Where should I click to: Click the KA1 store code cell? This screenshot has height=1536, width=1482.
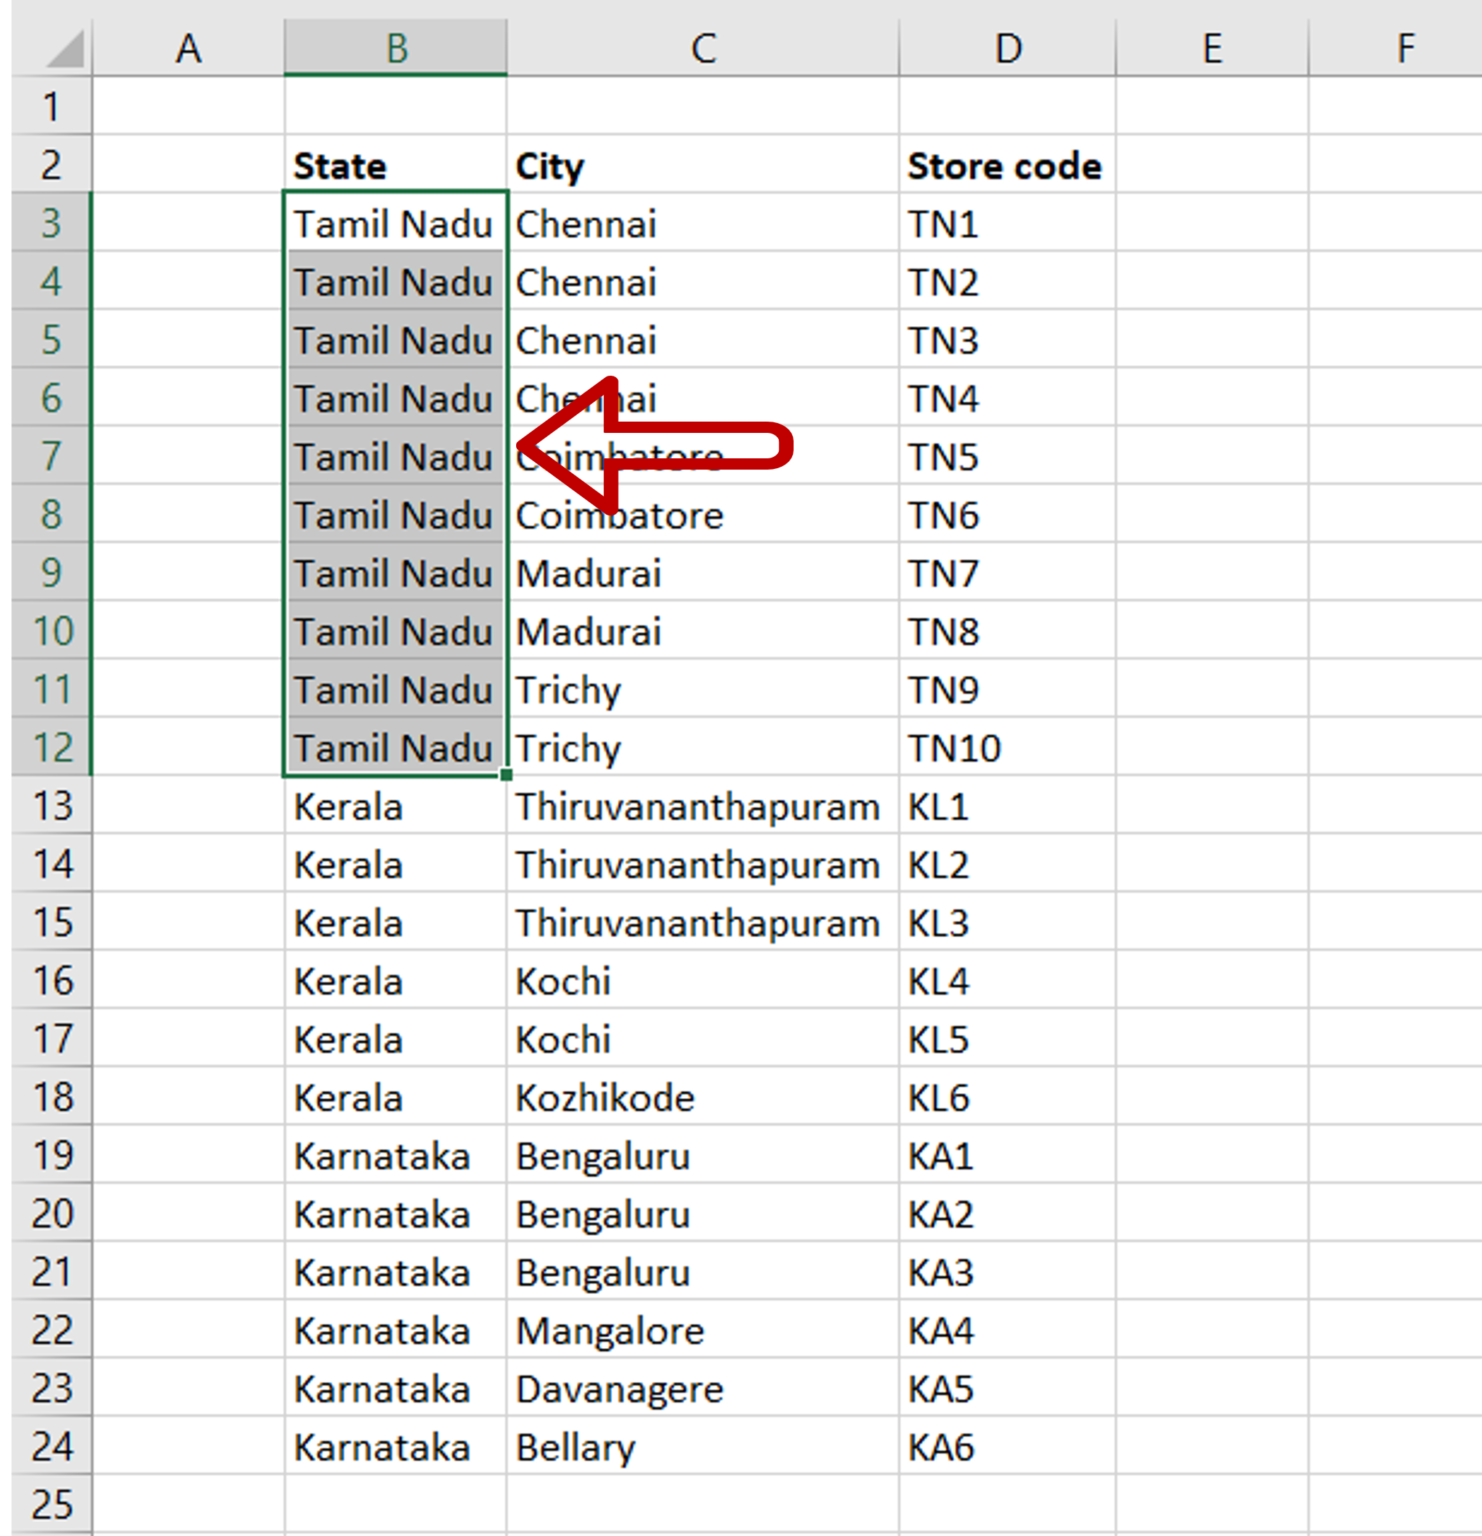pyautogui.click(x=1007, y=1155)
